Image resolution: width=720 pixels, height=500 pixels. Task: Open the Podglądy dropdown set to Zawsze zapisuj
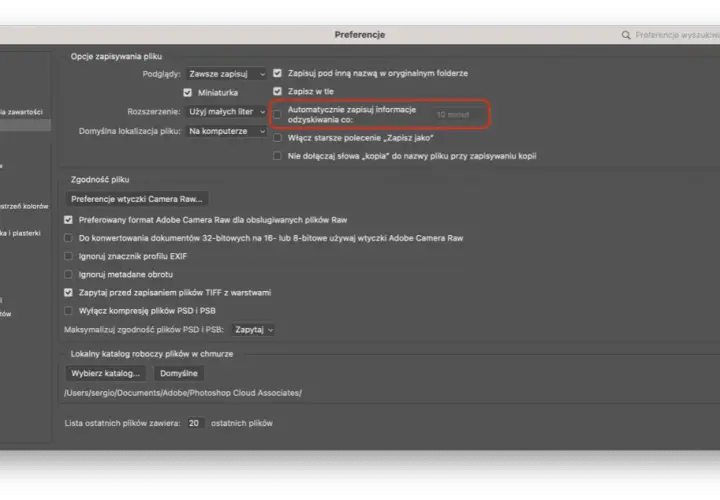pyautogui.click(x=226, y=74)
